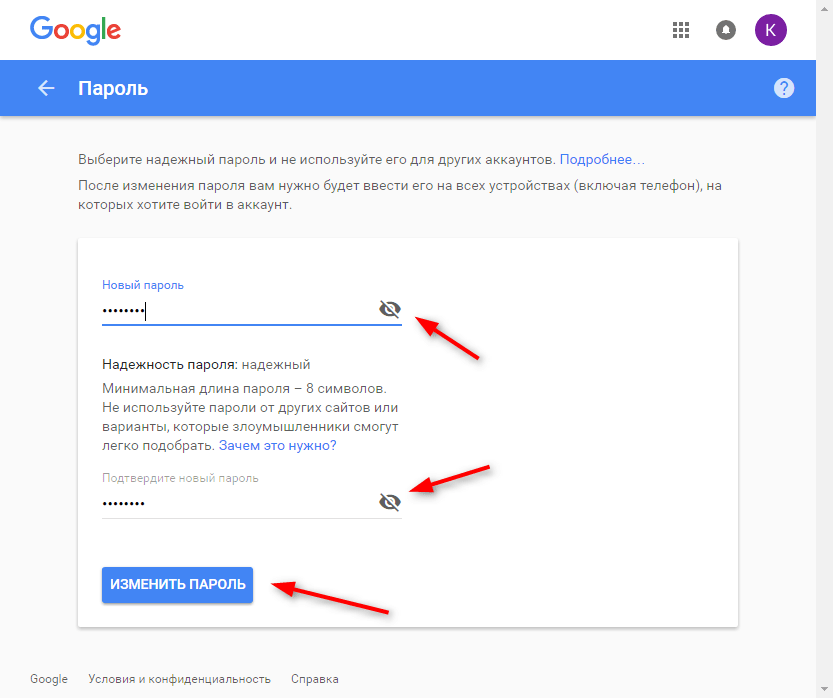
Task: Go back using the header arrow
Action: [46, 88]
